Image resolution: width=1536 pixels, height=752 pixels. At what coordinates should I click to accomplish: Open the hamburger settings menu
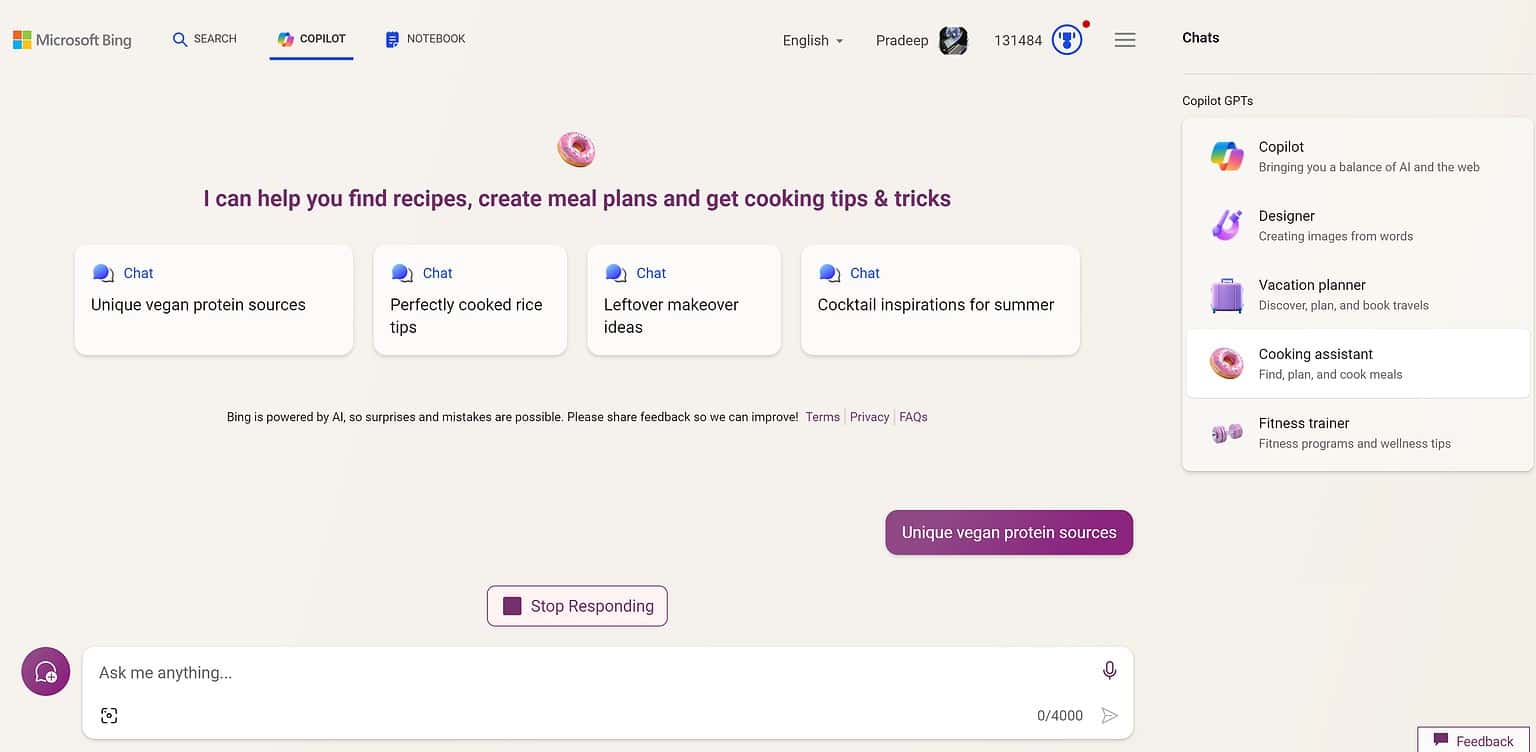[x=1125, y=40]
